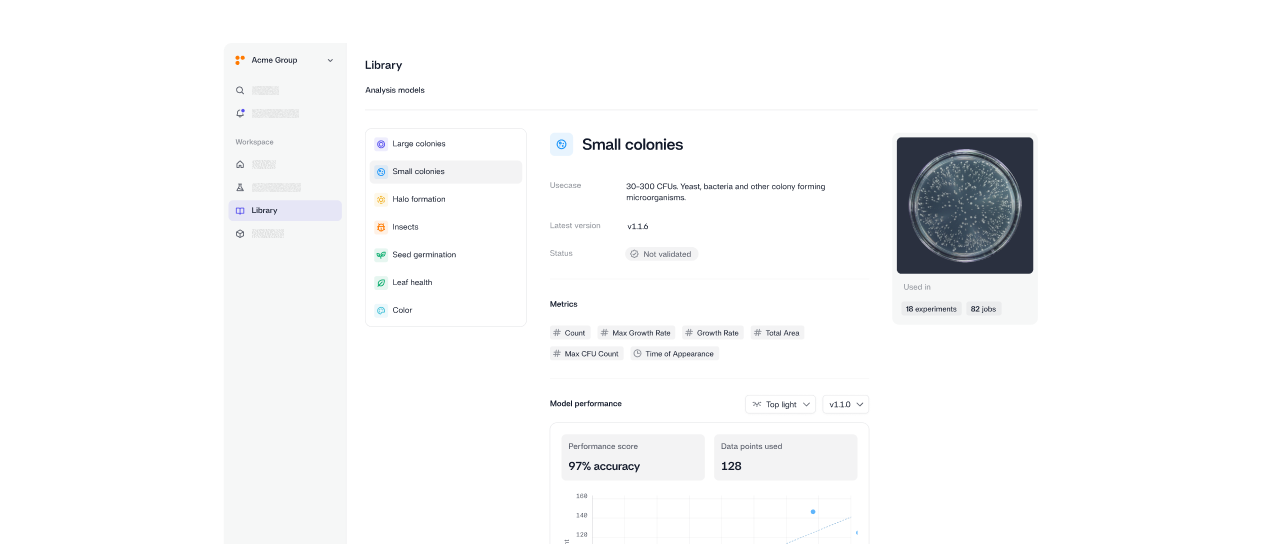Click the large Small colonies header icon
Screen dimensions: 1280x544
(562, 145)
